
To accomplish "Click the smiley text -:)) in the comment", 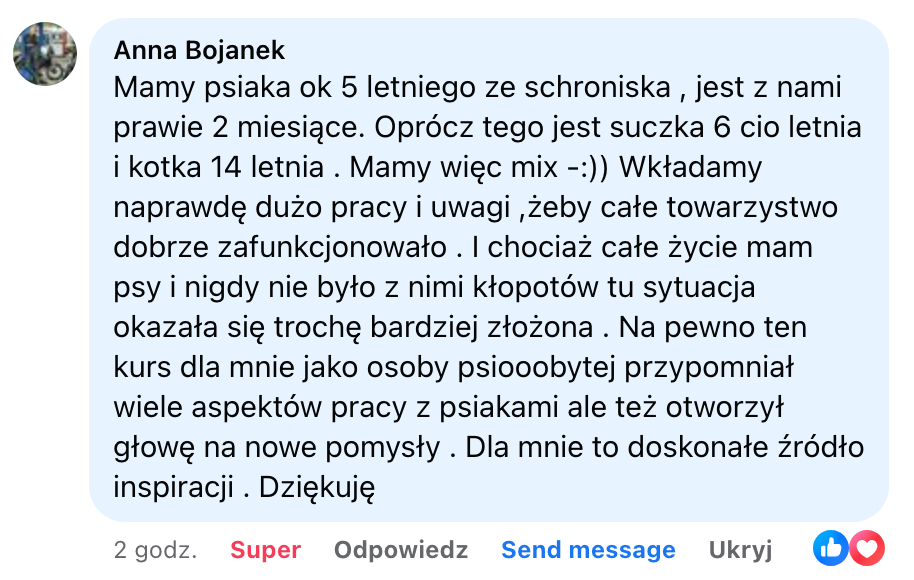I will (x=588, y=168).
